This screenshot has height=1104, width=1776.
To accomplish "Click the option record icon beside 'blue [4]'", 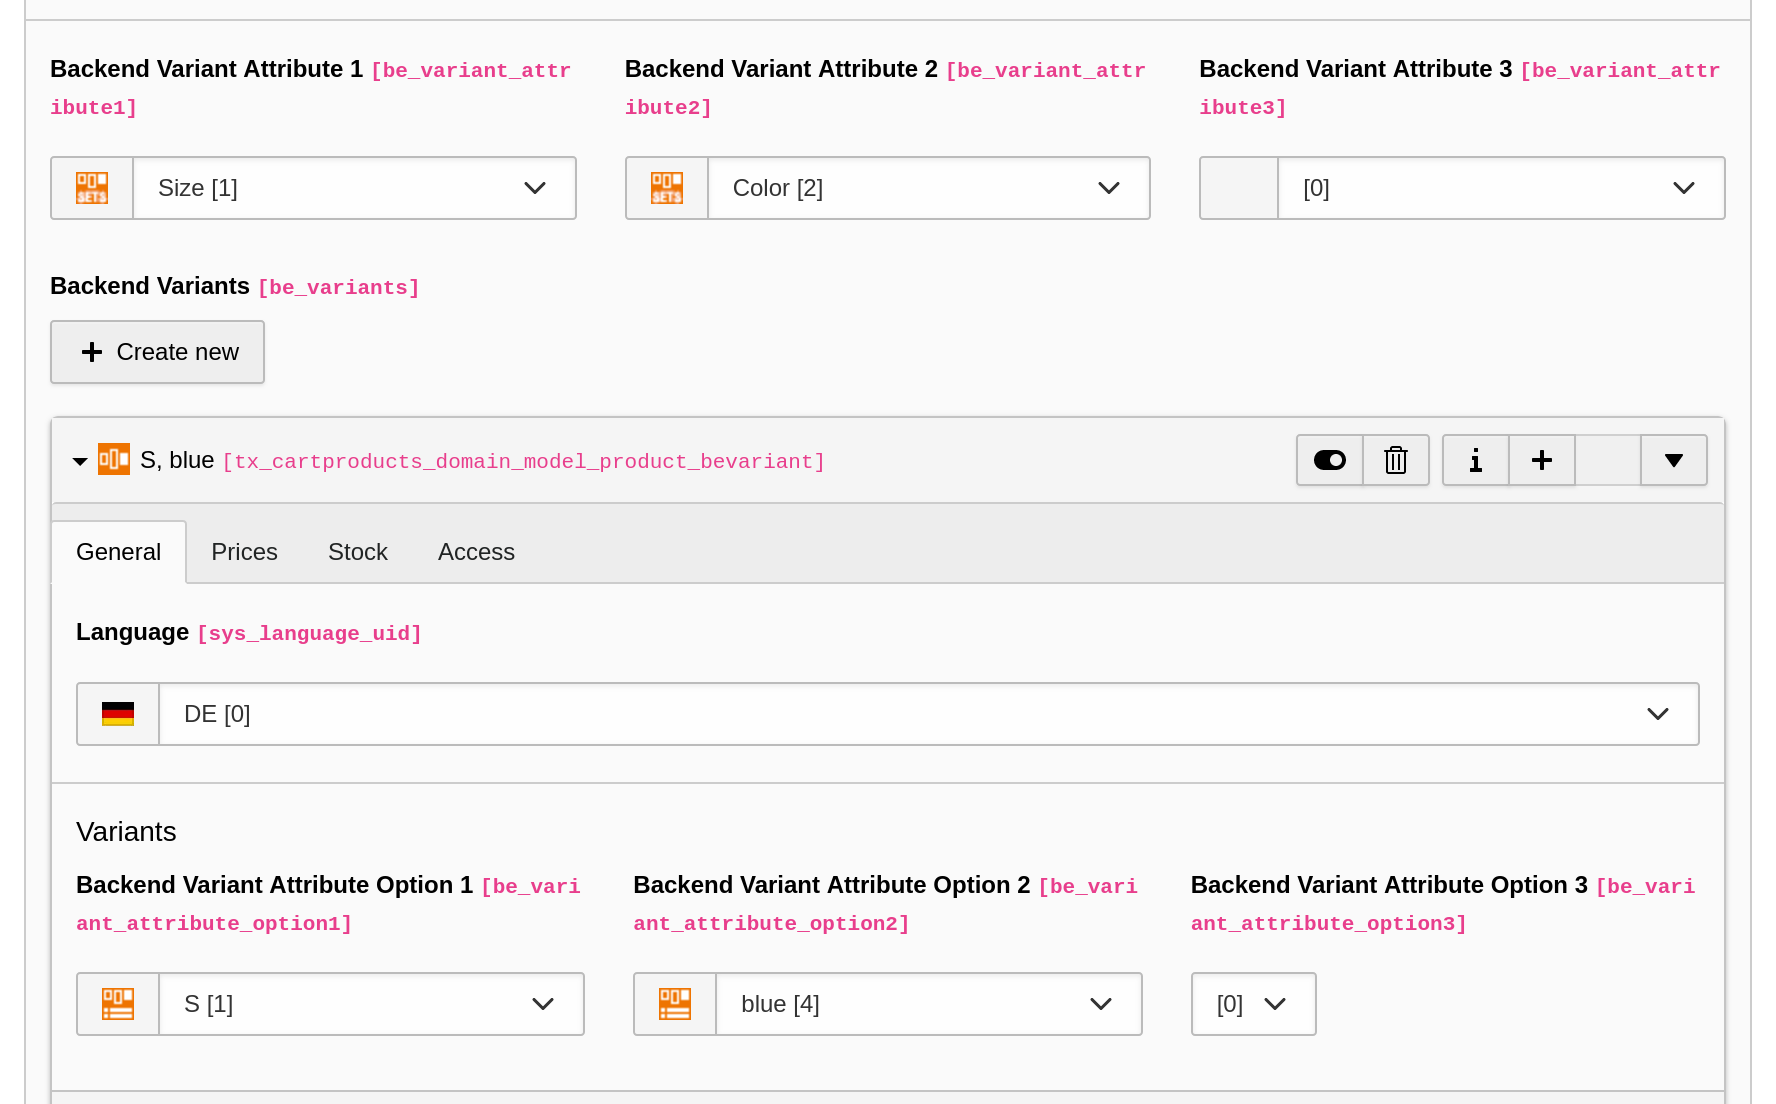I will click(675, 1003).
